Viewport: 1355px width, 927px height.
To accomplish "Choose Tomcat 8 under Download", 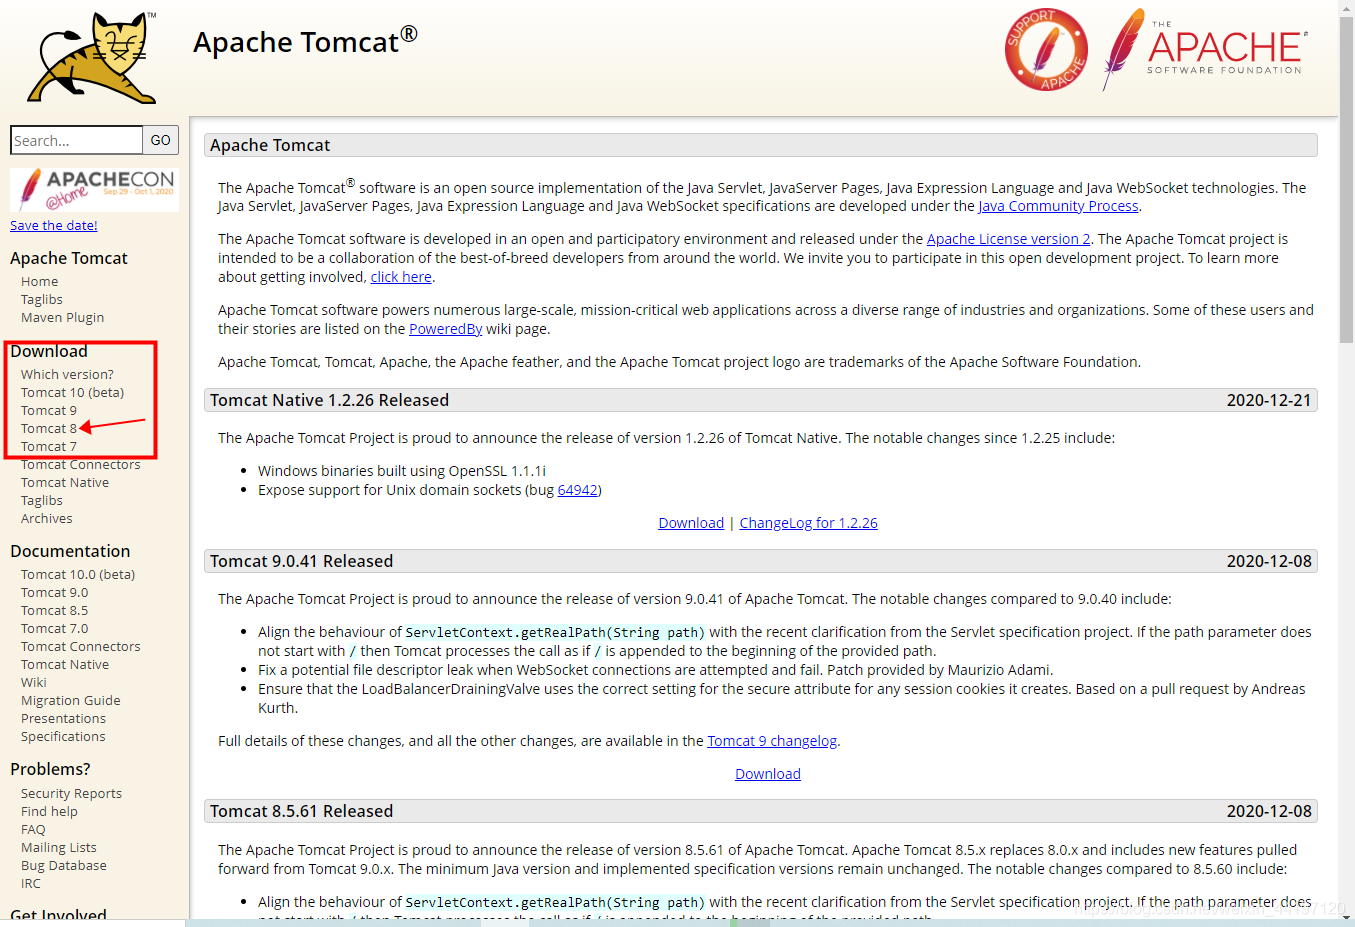I will pyautogui.click(x=49, y=429).
